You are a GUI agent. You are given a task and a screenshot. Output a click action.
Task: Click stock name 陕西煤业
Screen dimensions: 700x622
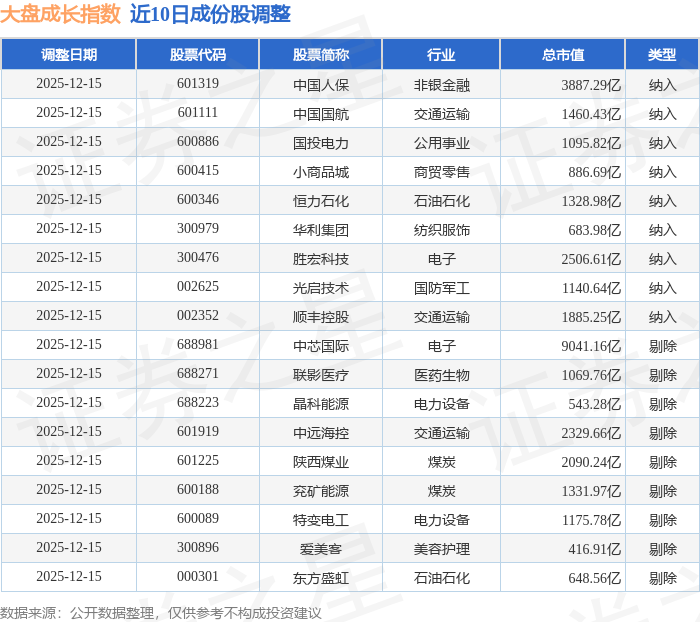[321, 462]
